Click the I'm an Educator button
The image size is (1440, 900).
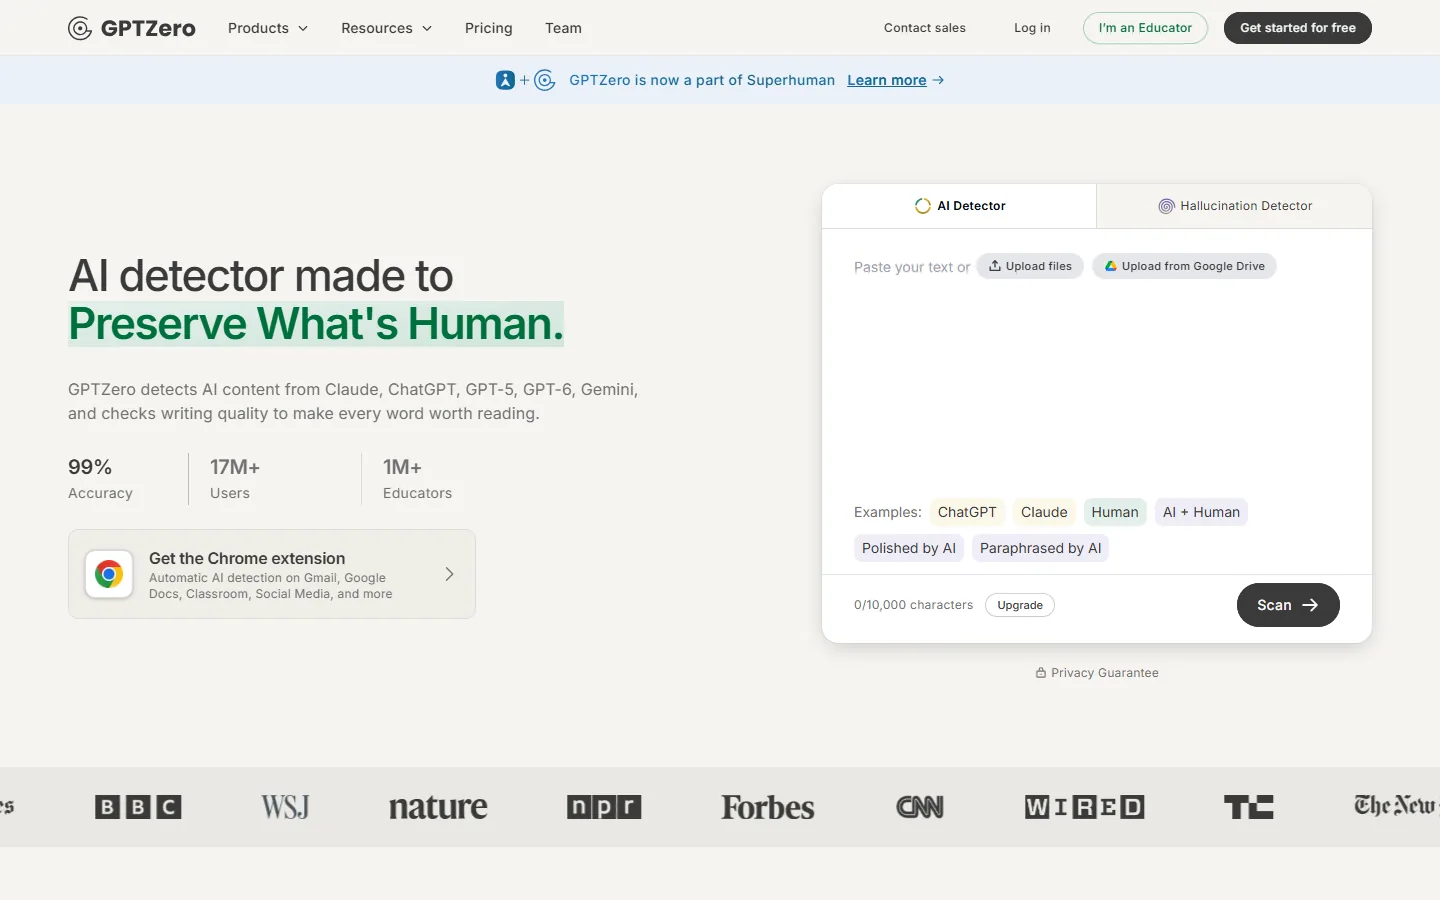coord(1145,28)
